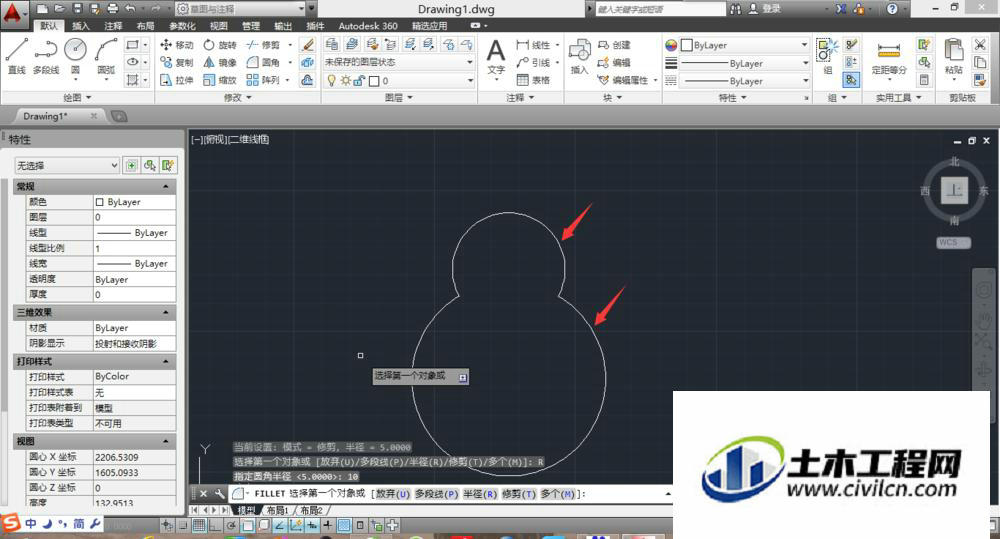The width and height of the screenshot is (1000, 539).
Task: Open the AutoCAD application menu logo
Action: (x=13, y=13)
